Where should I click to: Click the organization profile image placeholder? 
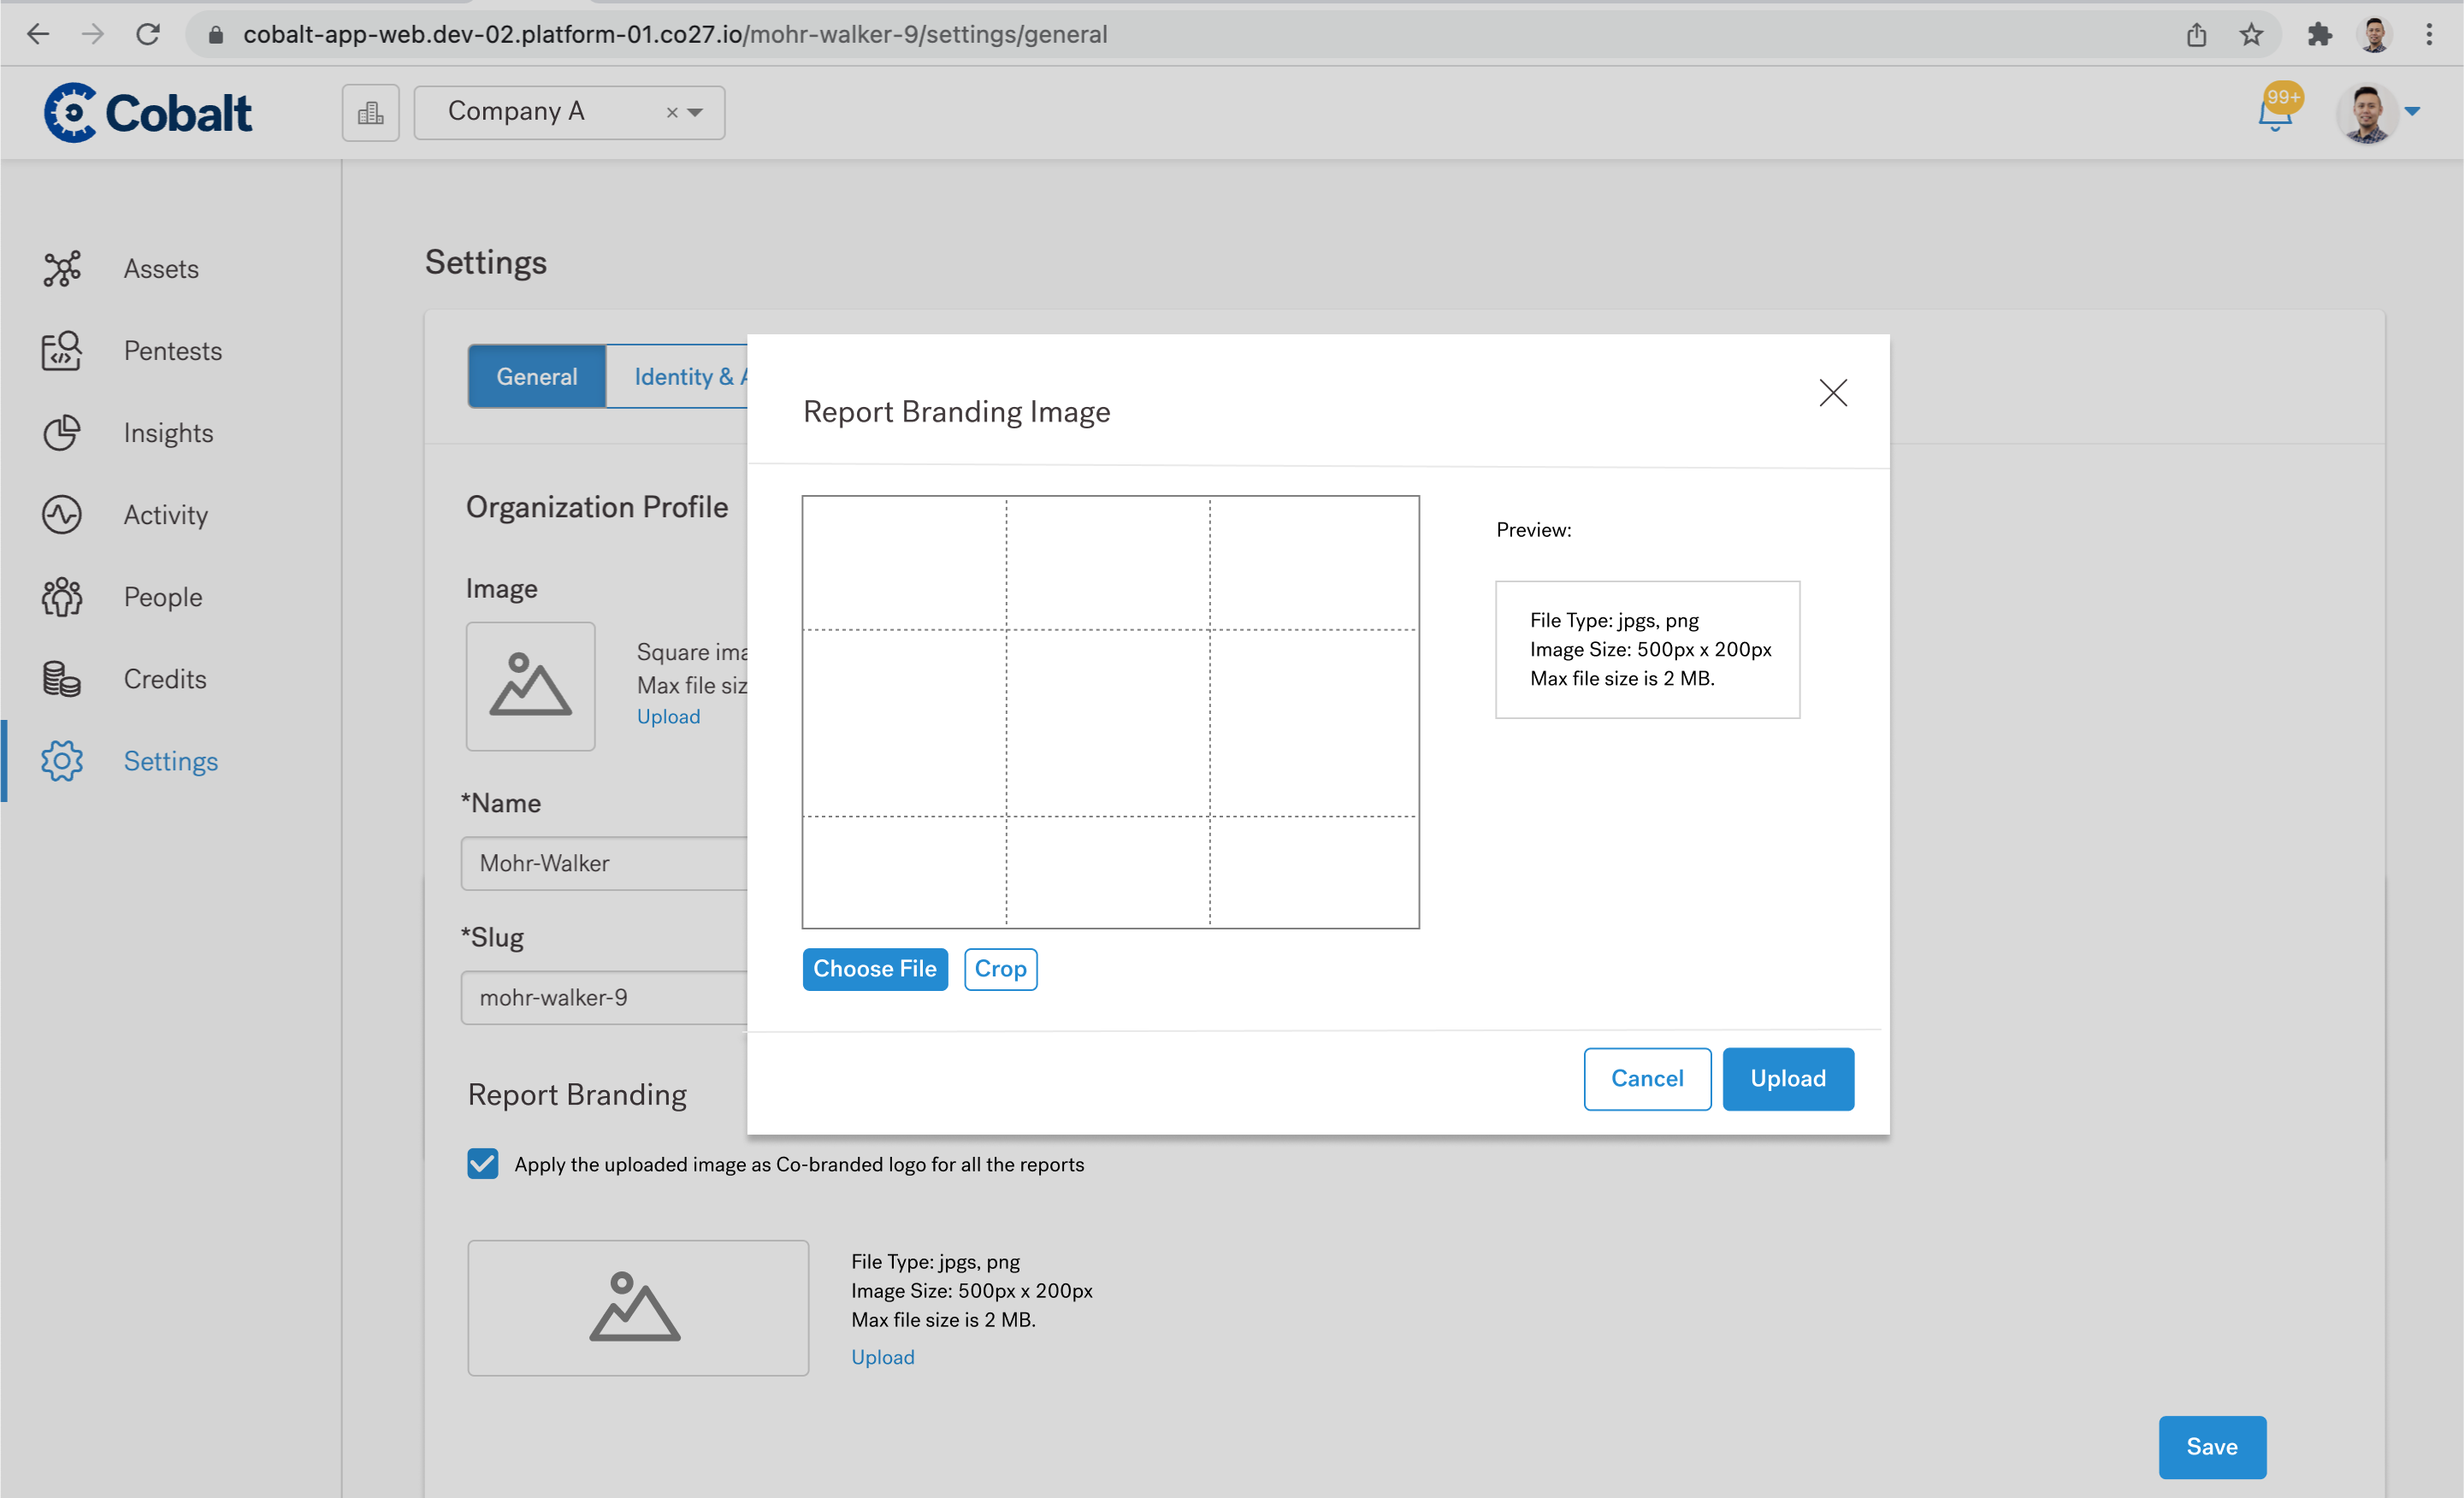click(531, 686)
